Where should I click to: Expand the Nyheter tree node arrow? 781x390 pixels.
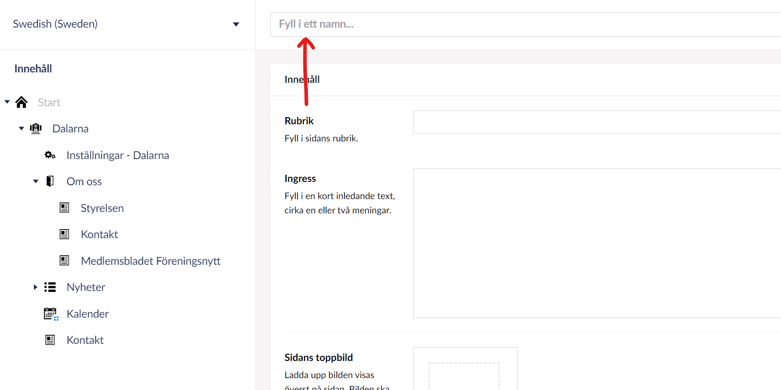tap(35, 287)
